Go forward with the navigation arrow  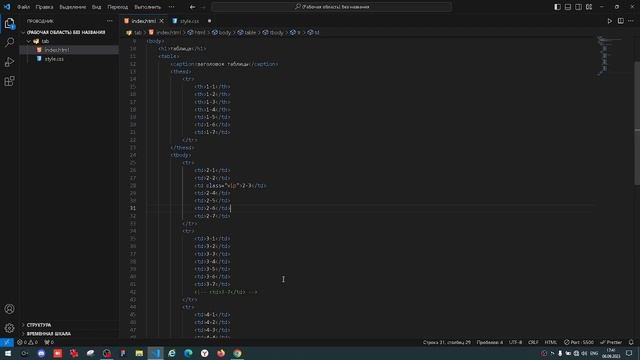pos(203,7)
